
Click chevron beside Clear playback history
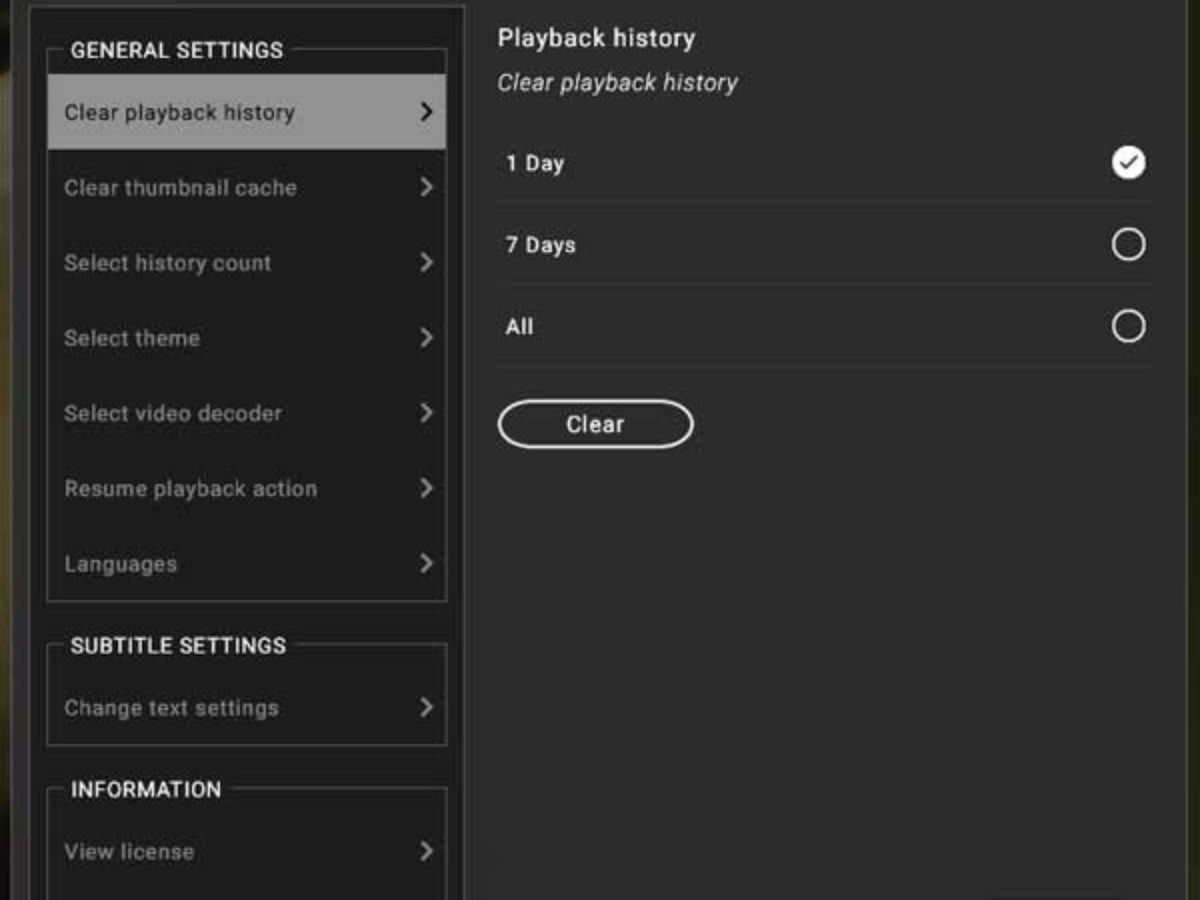pos(427,112)
